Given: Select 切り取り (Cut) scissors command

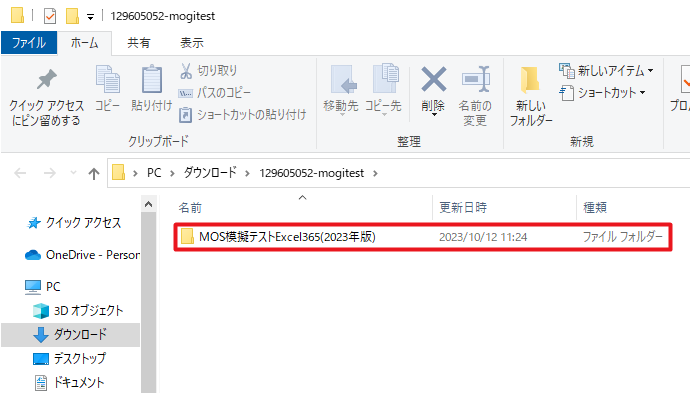Looking at the screenshot, I should tap(208, 70).
